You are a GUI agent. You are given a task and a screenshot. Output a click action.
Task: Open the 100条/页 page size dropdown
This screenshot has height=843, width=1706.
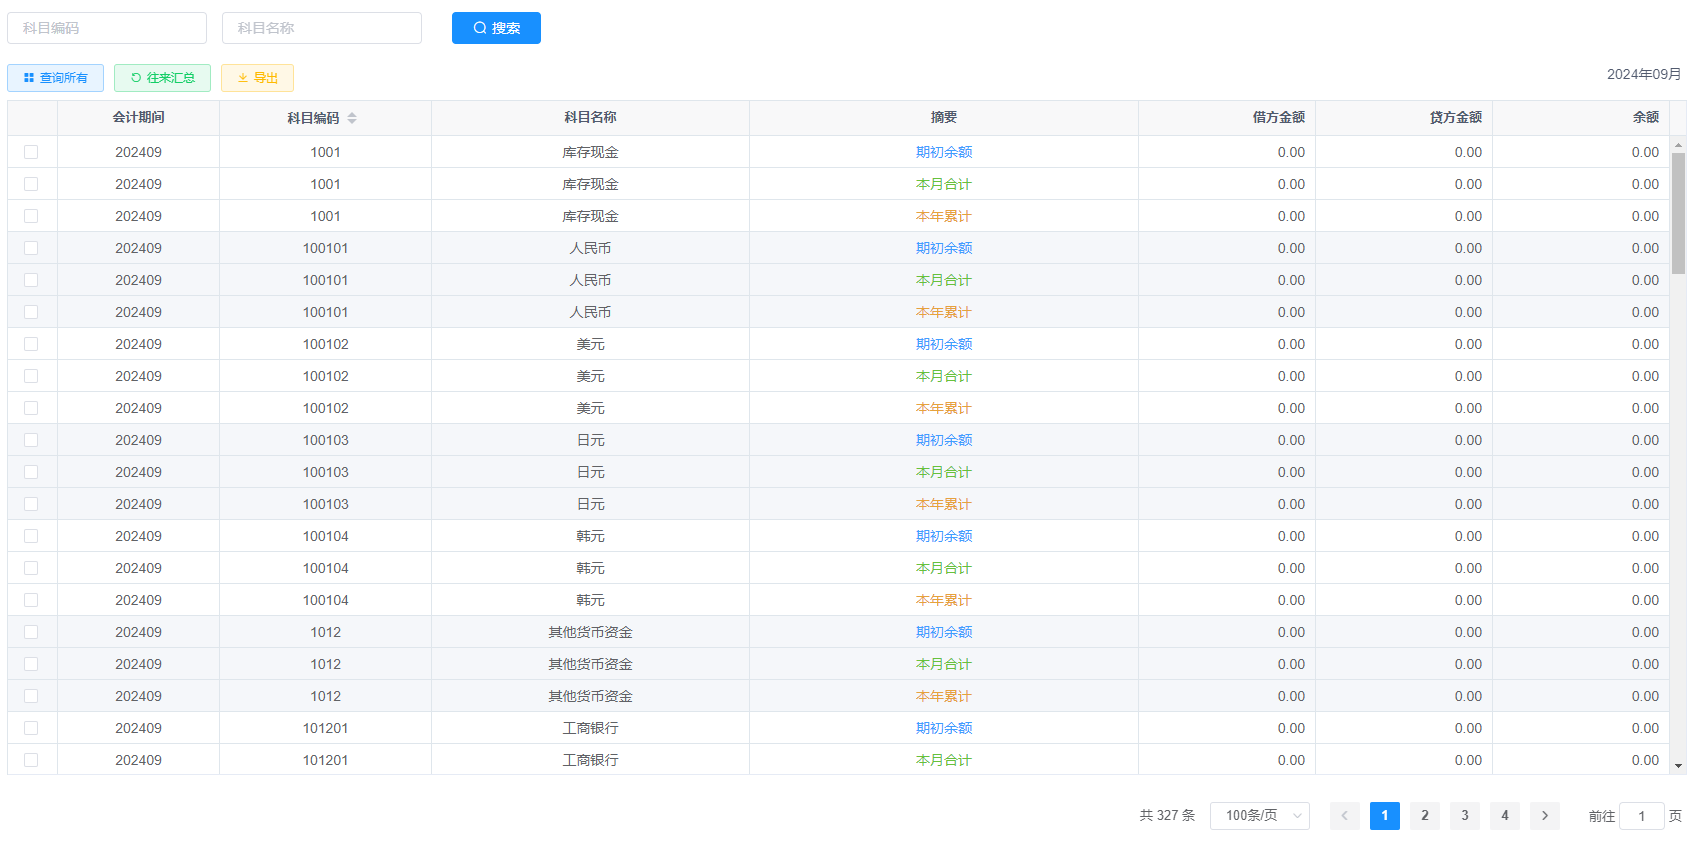[1259, 816]
